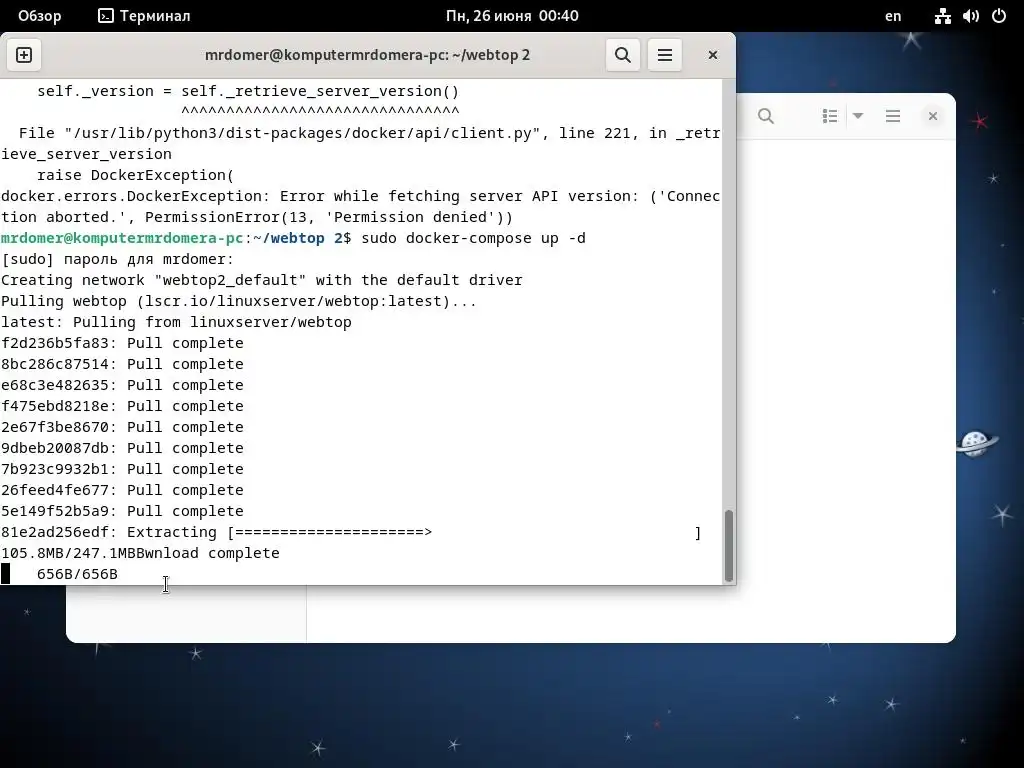Open background window's hamburger menu
The width and height of the screenshot is (1024, 768).
[893, 116]
